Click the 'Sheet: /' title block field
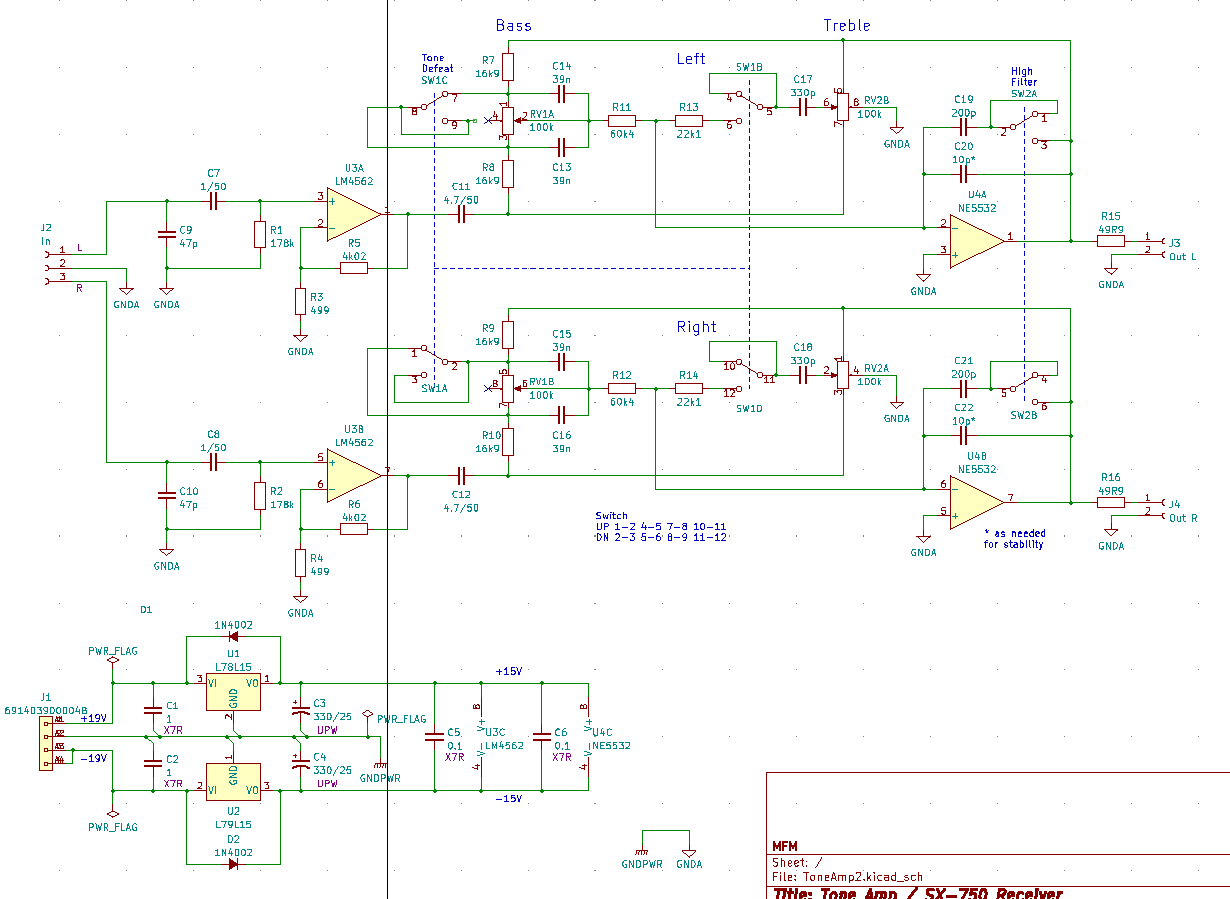The image size is (1230, 899). (x=797, y=861)
